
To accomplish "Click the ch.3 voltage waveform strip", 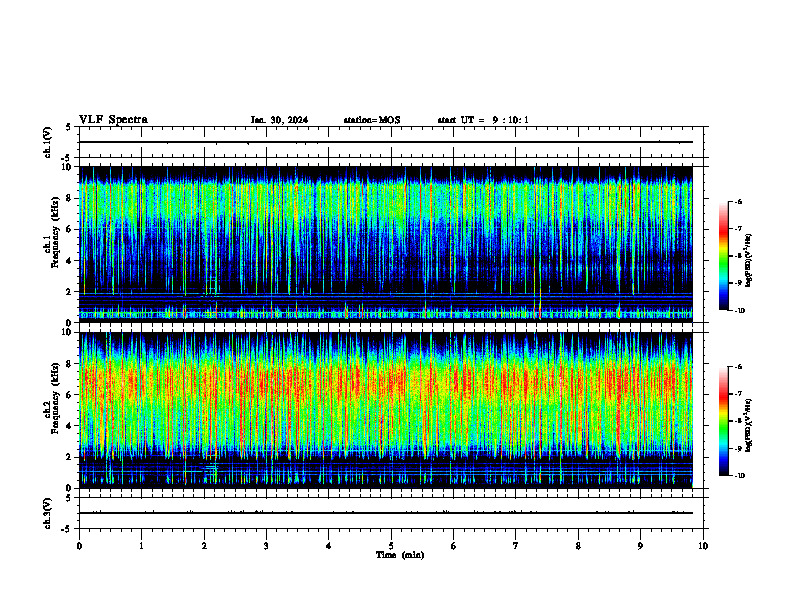I will point(391,513).
